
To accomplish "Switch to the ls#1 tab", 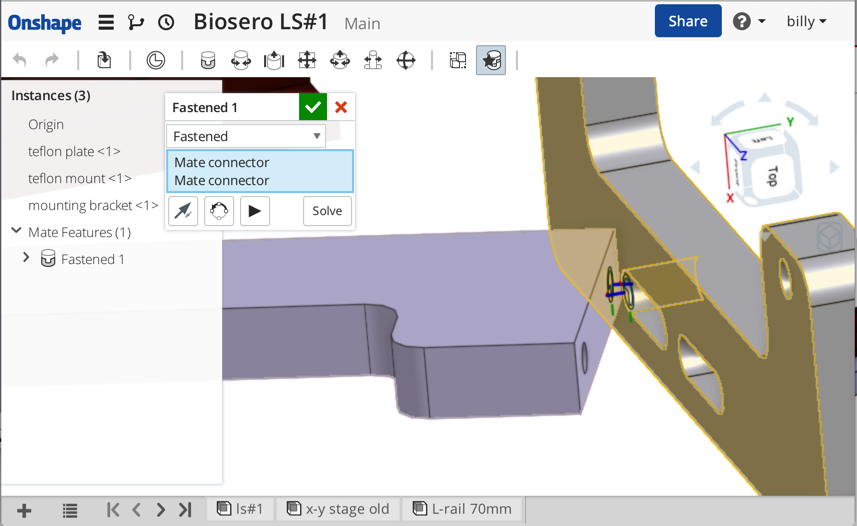I will 240,509.
